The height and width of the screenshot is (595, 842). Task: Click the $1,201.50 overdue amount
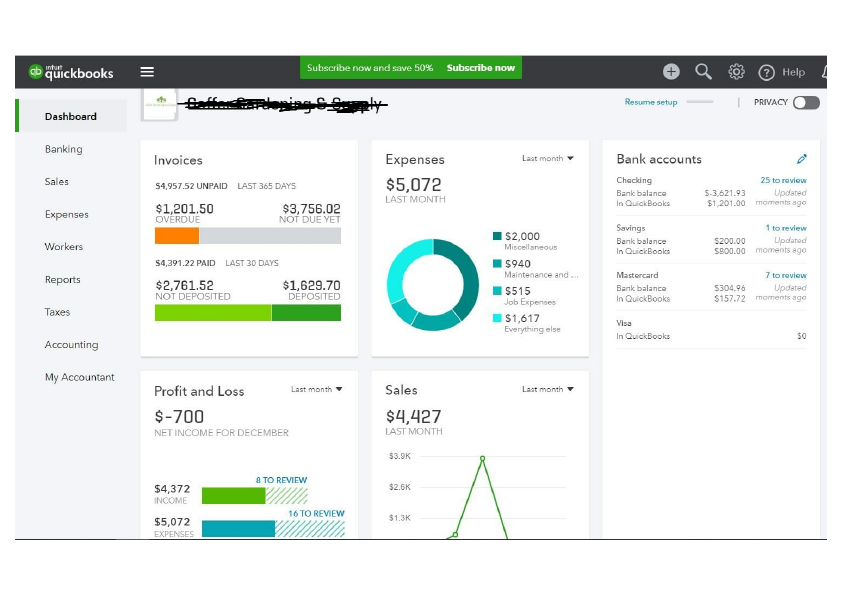[184, 209]
